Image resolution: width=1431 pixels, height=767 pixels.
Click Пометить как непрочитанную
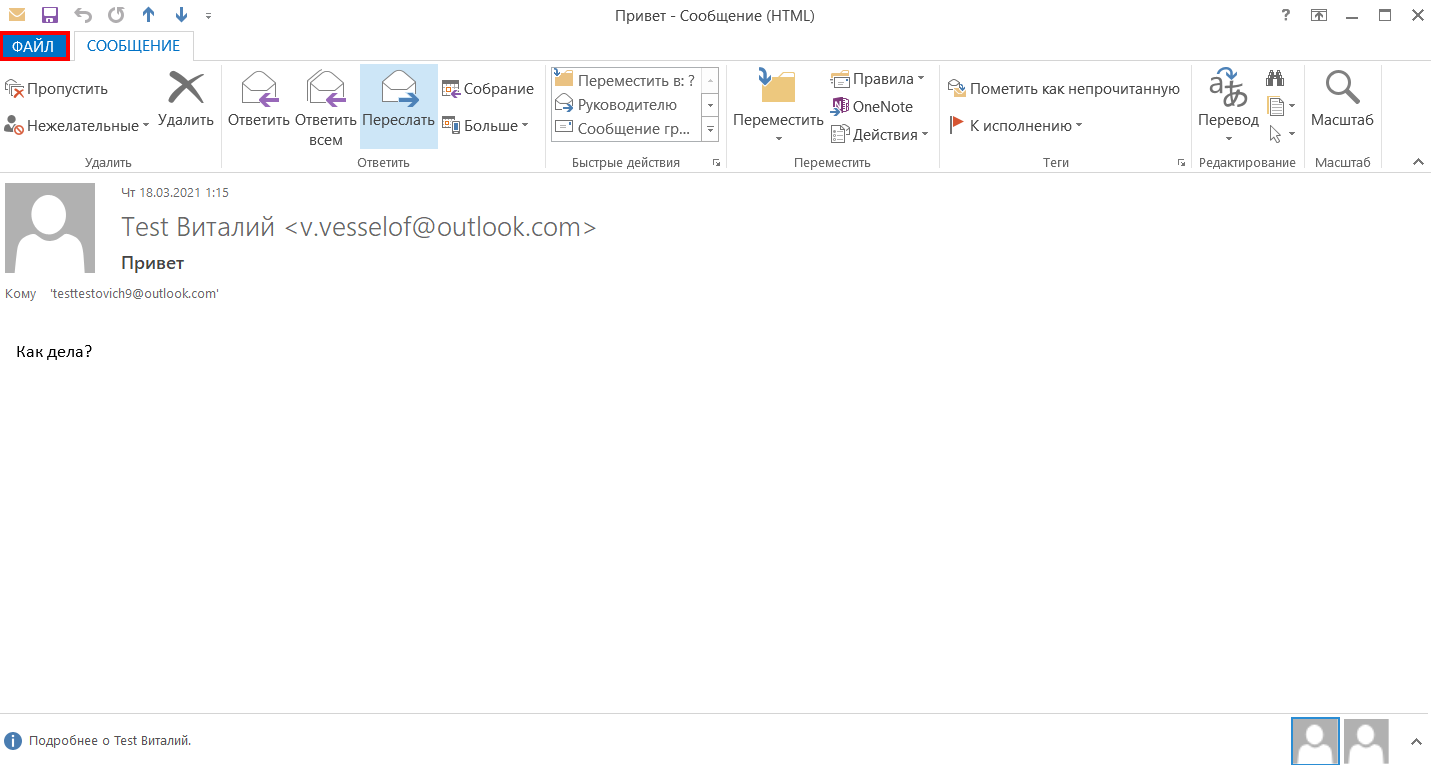tap(1064, 89)
